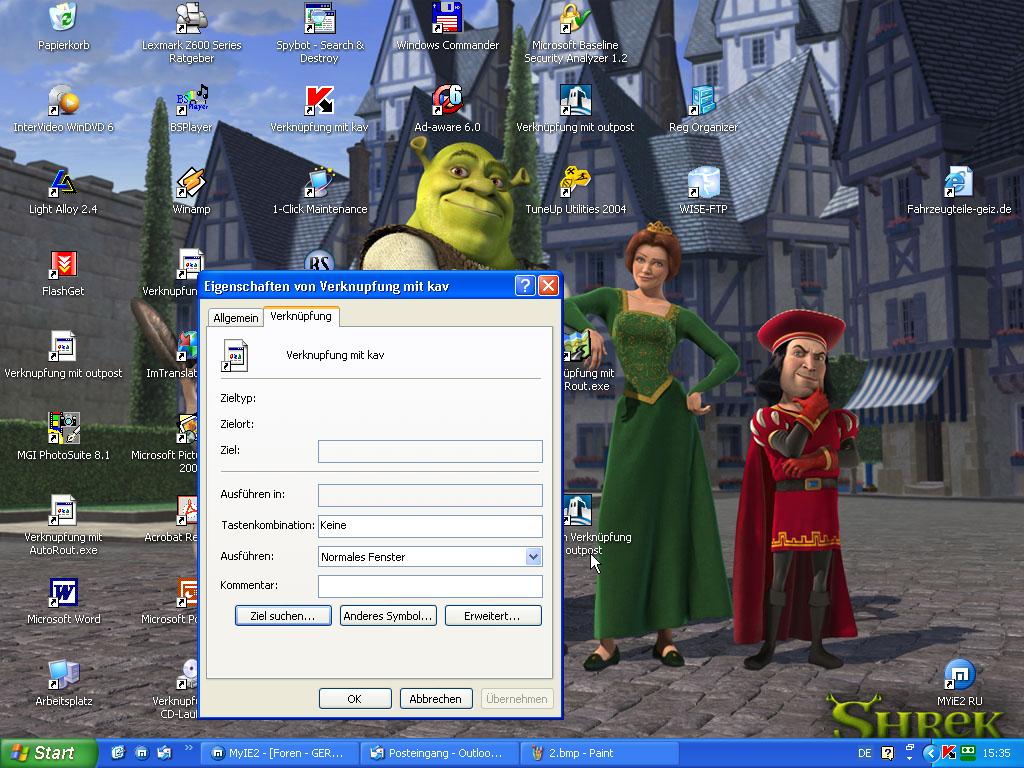Viewport: 1024px width, 768px height.
Task: Click the Tastenkombination field showing Keine
Action: tap(430, 526)
